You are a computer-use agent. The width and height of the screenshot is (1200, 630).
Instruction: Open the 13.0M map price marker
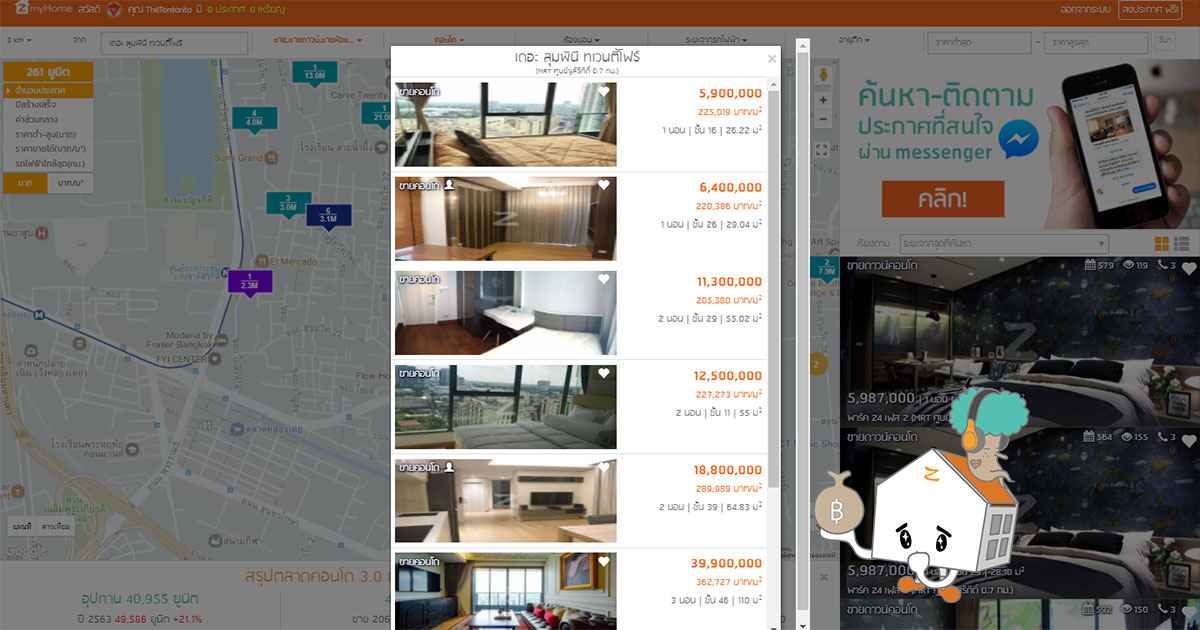(314, 73)
